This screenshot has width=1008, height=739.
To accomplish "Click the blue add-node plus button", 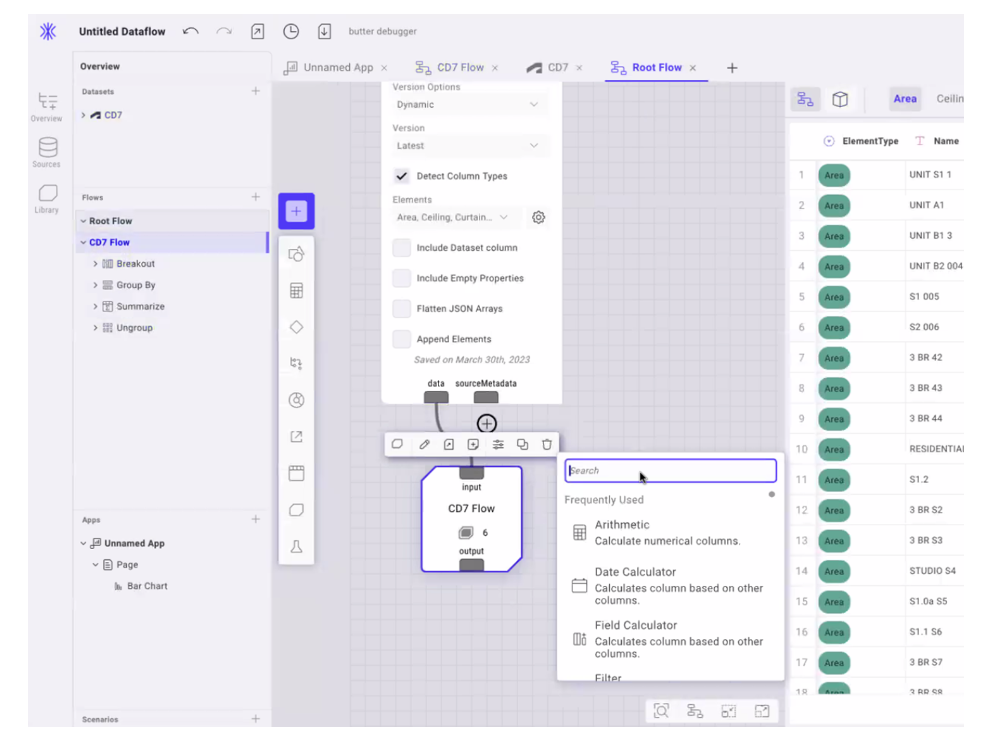I will click(x=296, y=211).
